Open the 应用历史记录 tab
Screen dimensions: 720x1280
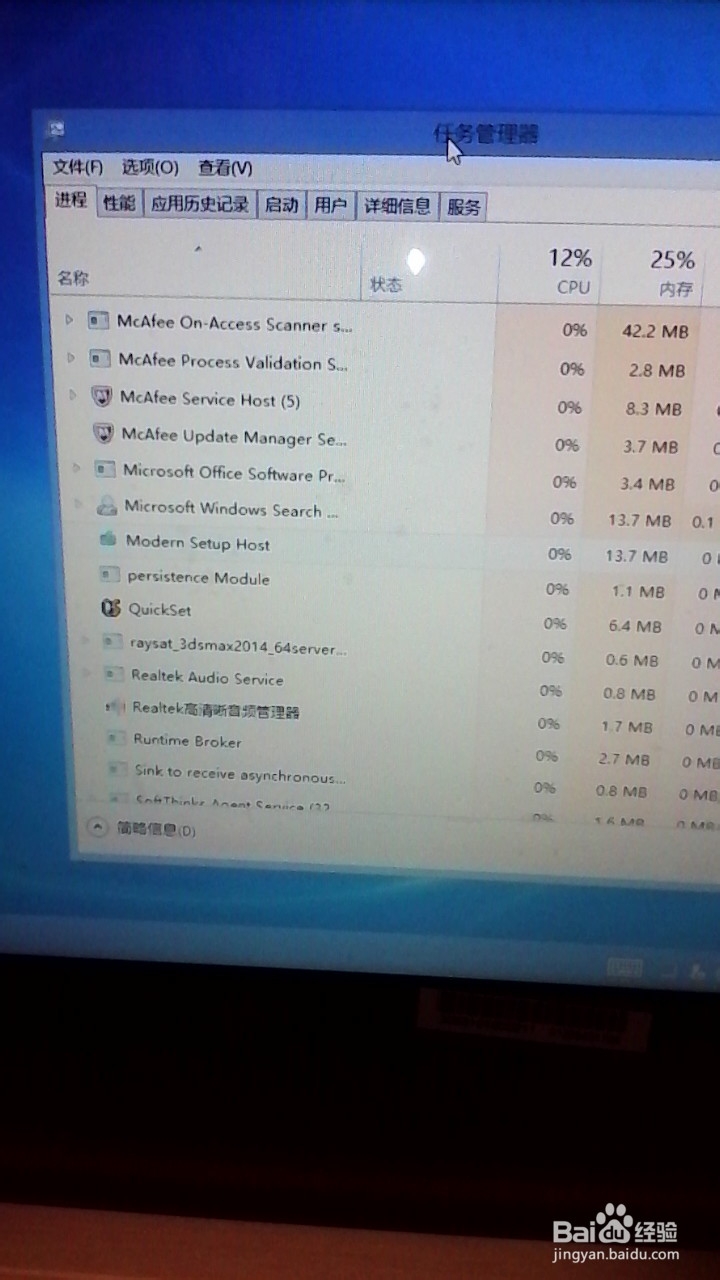pyautogui.click(x=200, y=205)
